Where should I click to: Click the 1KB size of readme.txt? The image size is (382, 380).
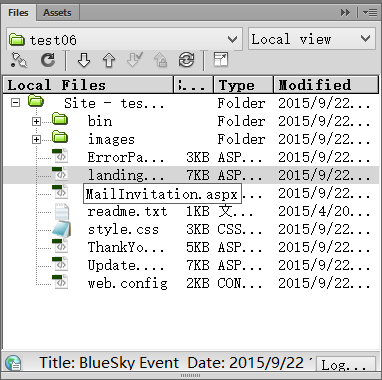point(198,211)
